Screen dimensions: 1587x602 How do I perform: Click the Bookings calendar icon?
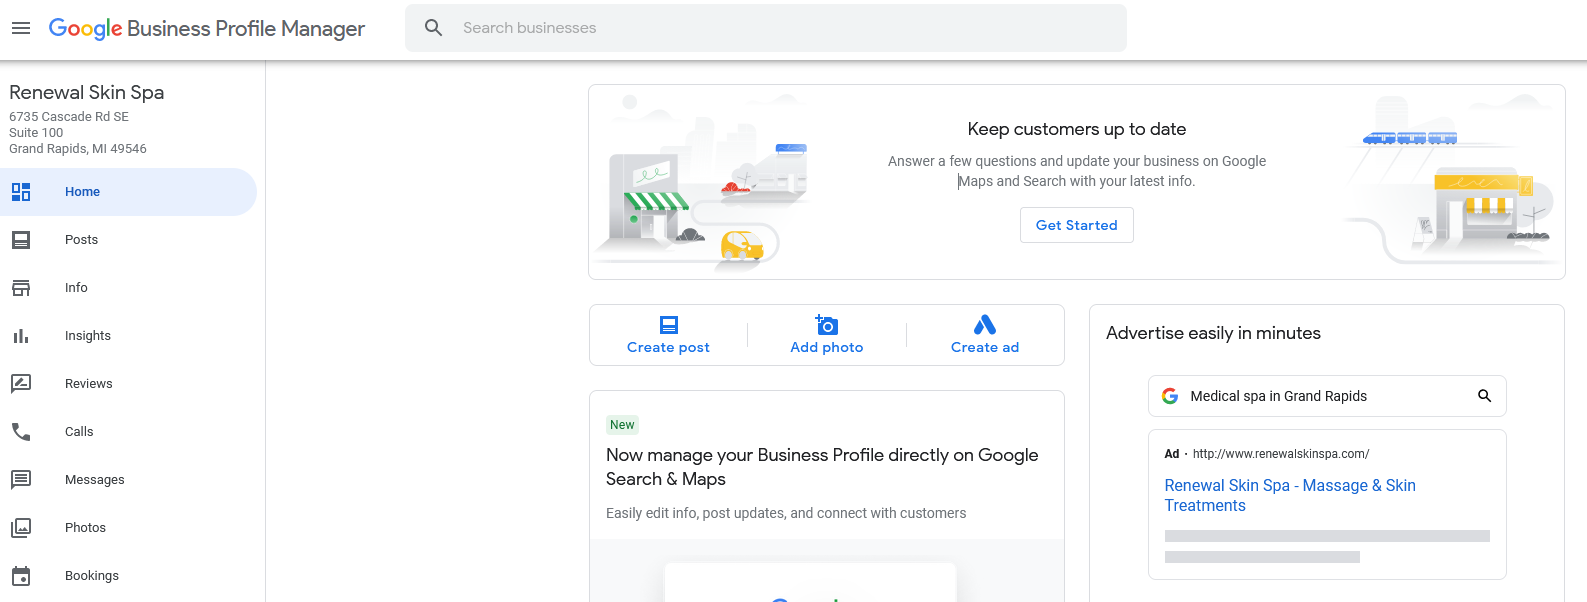[x=21, y=576]
